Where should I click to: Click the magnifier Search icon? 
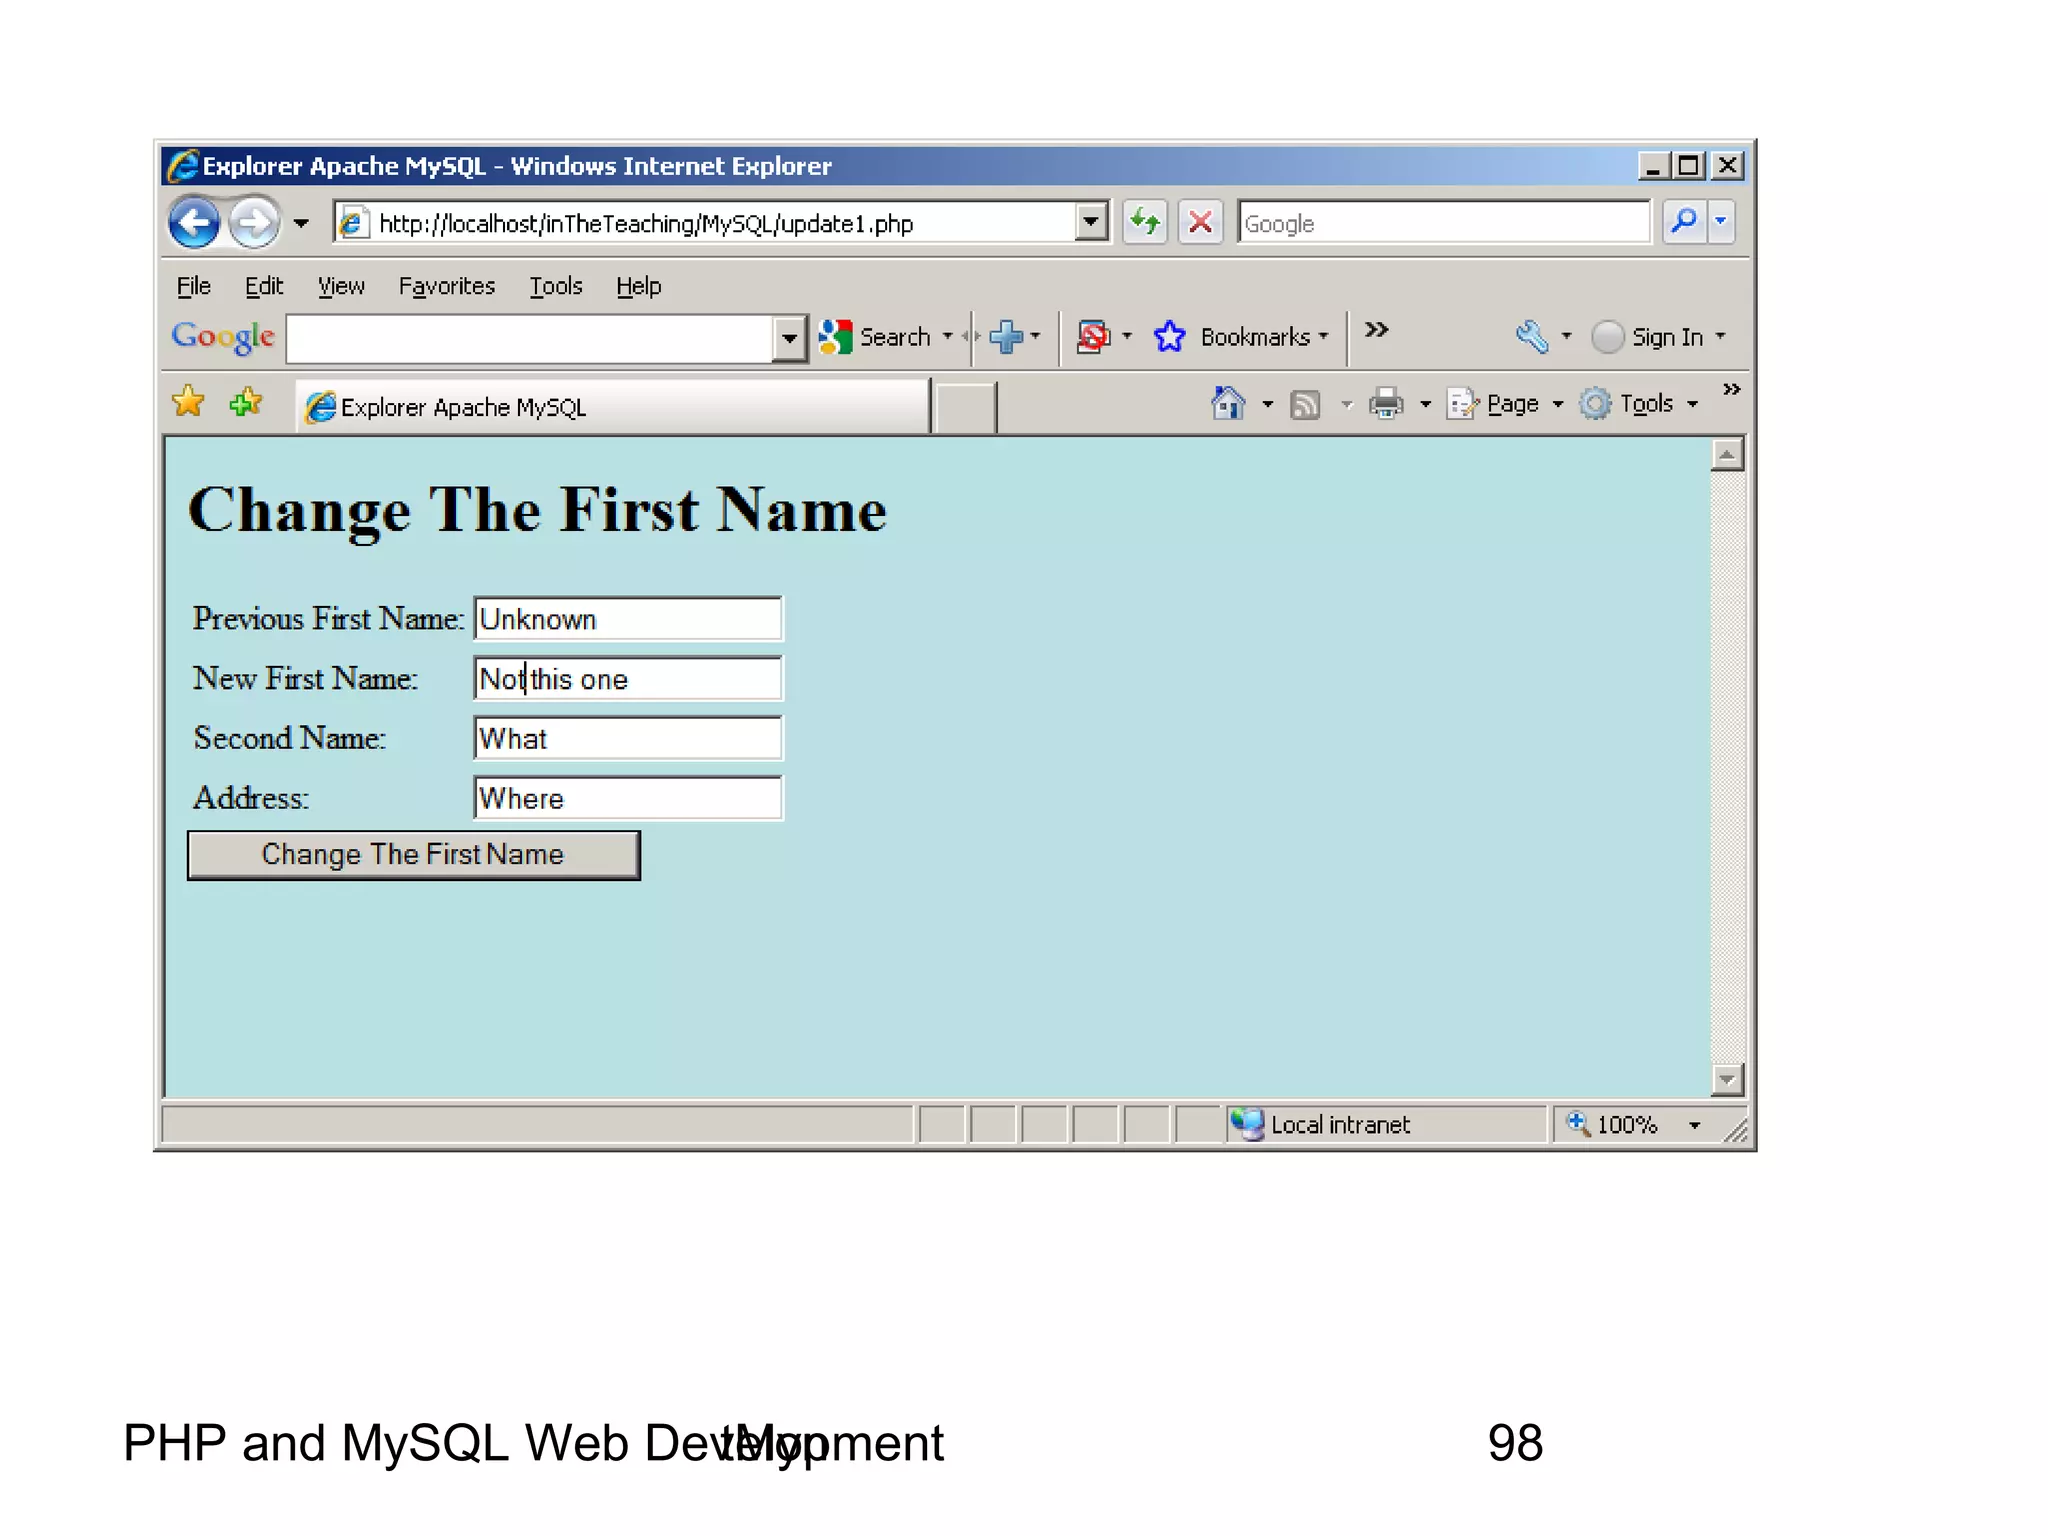click(1684, 221)
